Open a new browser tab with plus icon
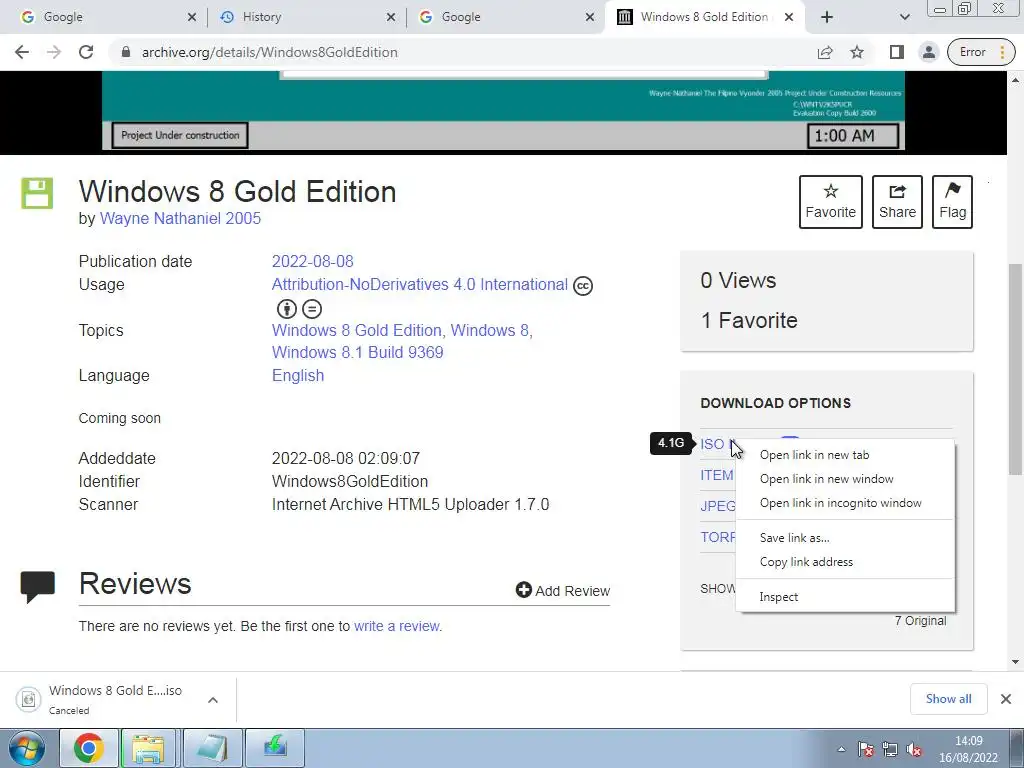Viewport: 1024px width, 768px height. point(827,17)
